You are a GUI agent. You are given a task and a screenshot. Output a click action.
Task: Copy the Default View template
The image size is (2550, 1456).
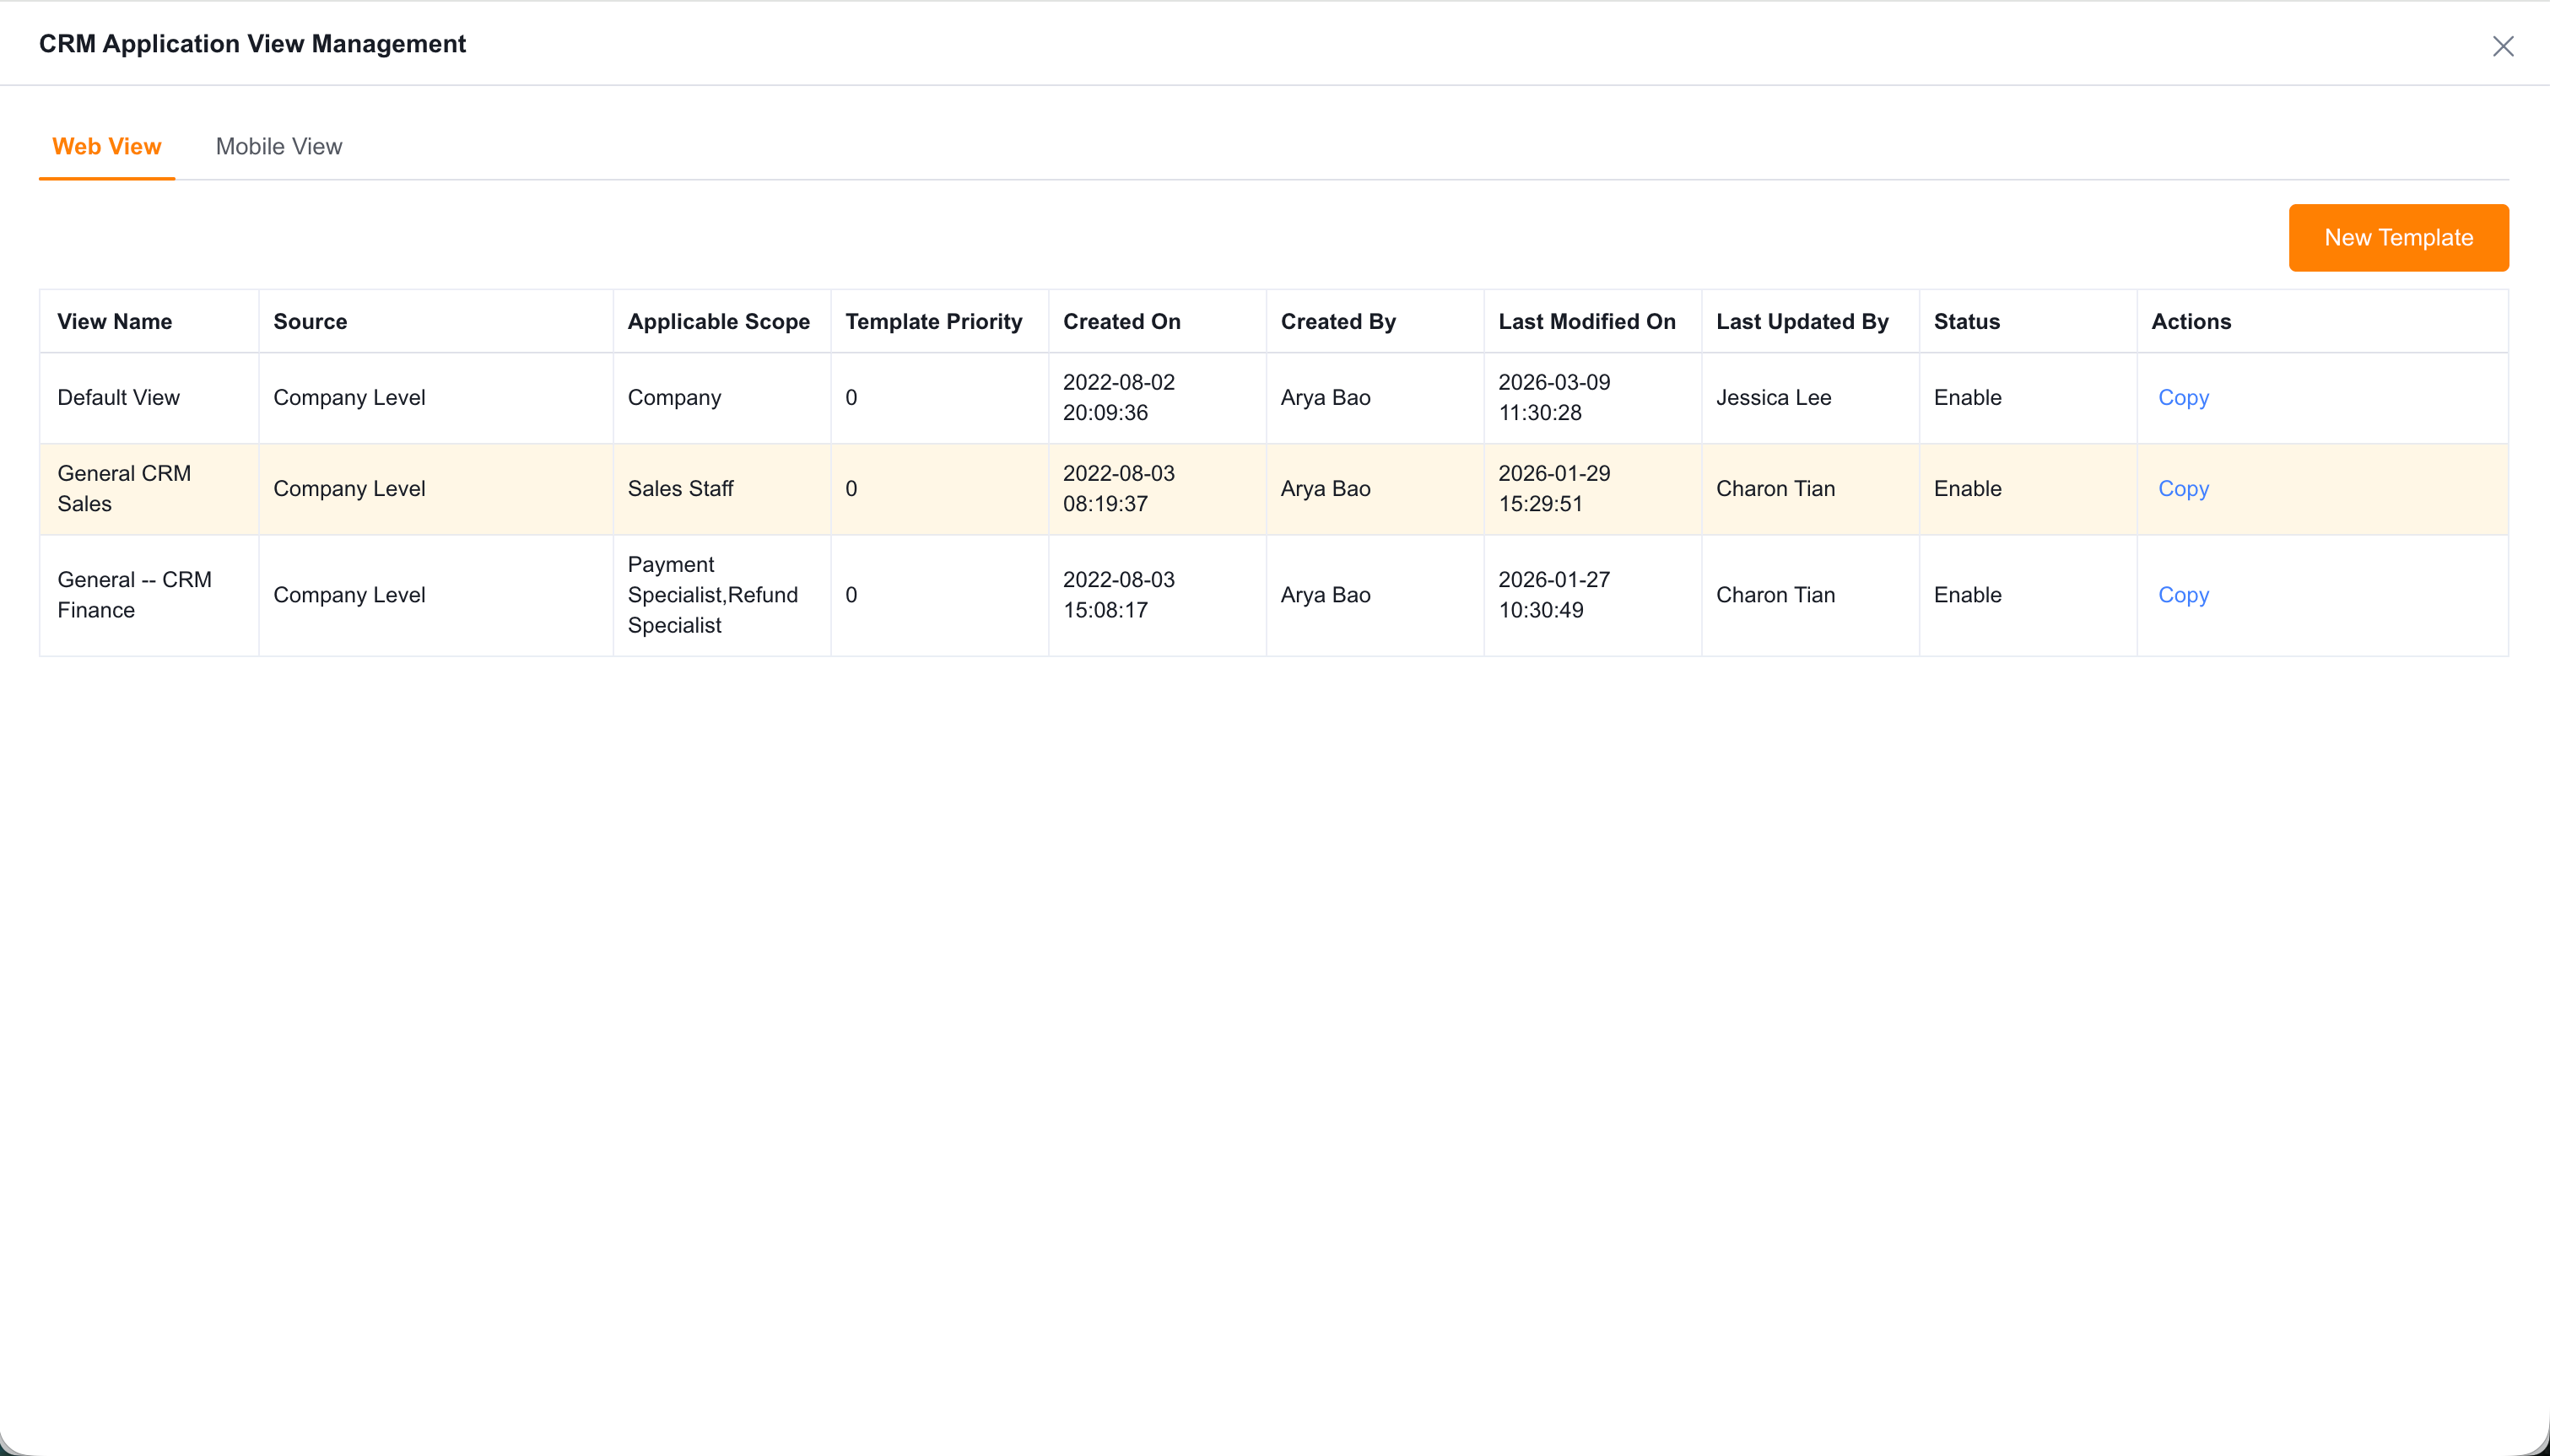(x=2183, y=398)
